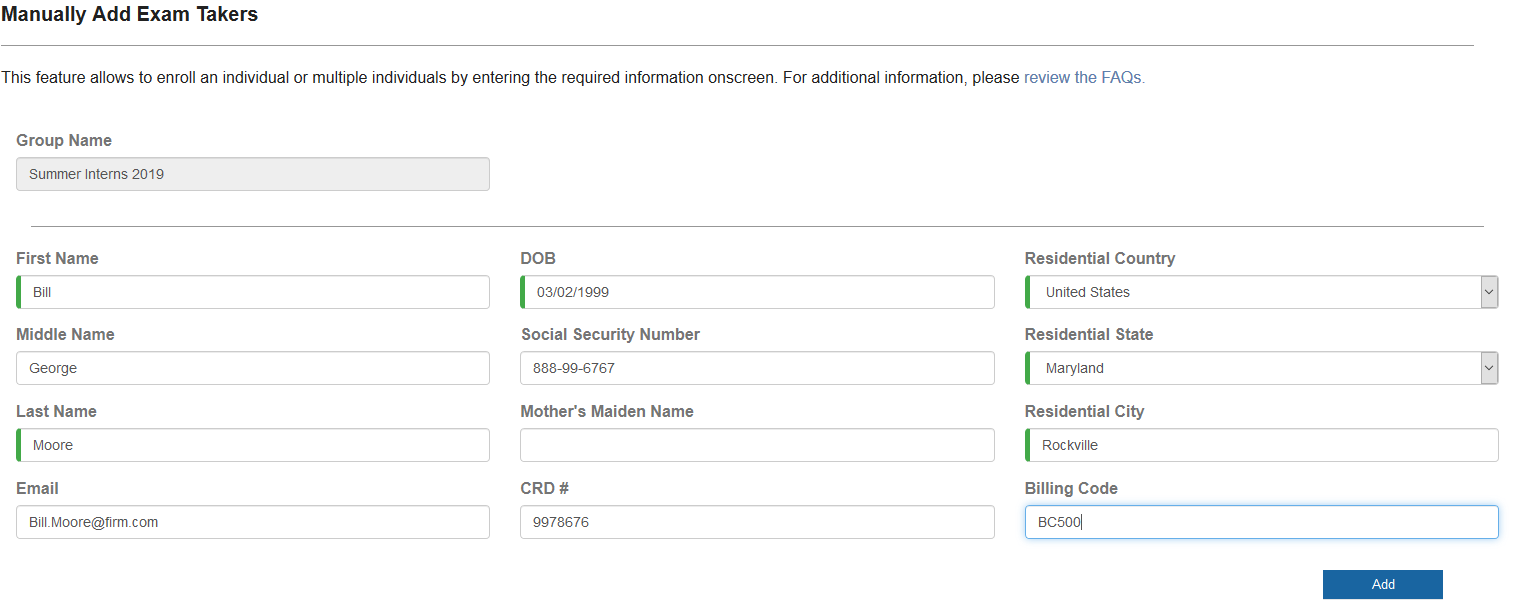
Task: Click the Billing Code label text
Action: [x=1071, y=488]
